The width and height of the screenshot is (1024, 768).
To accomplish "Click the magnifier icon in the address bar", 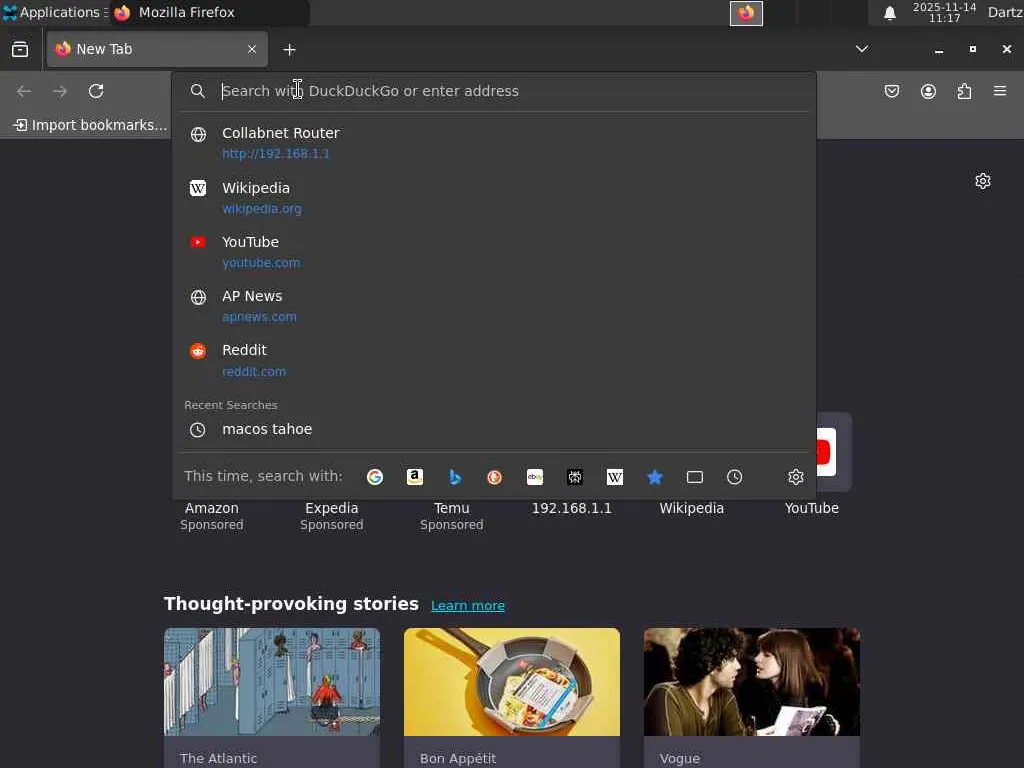I will pyautogui.click(x=198, y=91).
